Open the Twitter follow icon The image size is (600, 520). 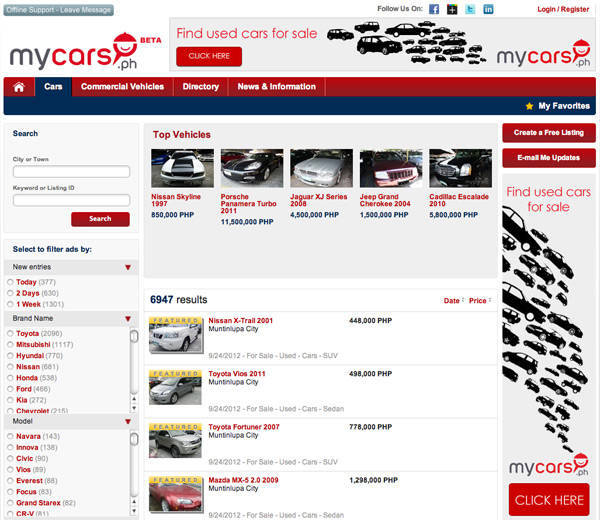[470, 9]
